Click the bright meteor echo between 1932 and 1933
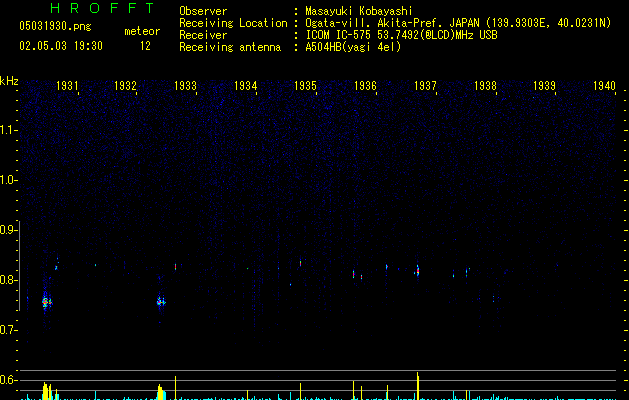629x400 pixels. coord(161,302)
